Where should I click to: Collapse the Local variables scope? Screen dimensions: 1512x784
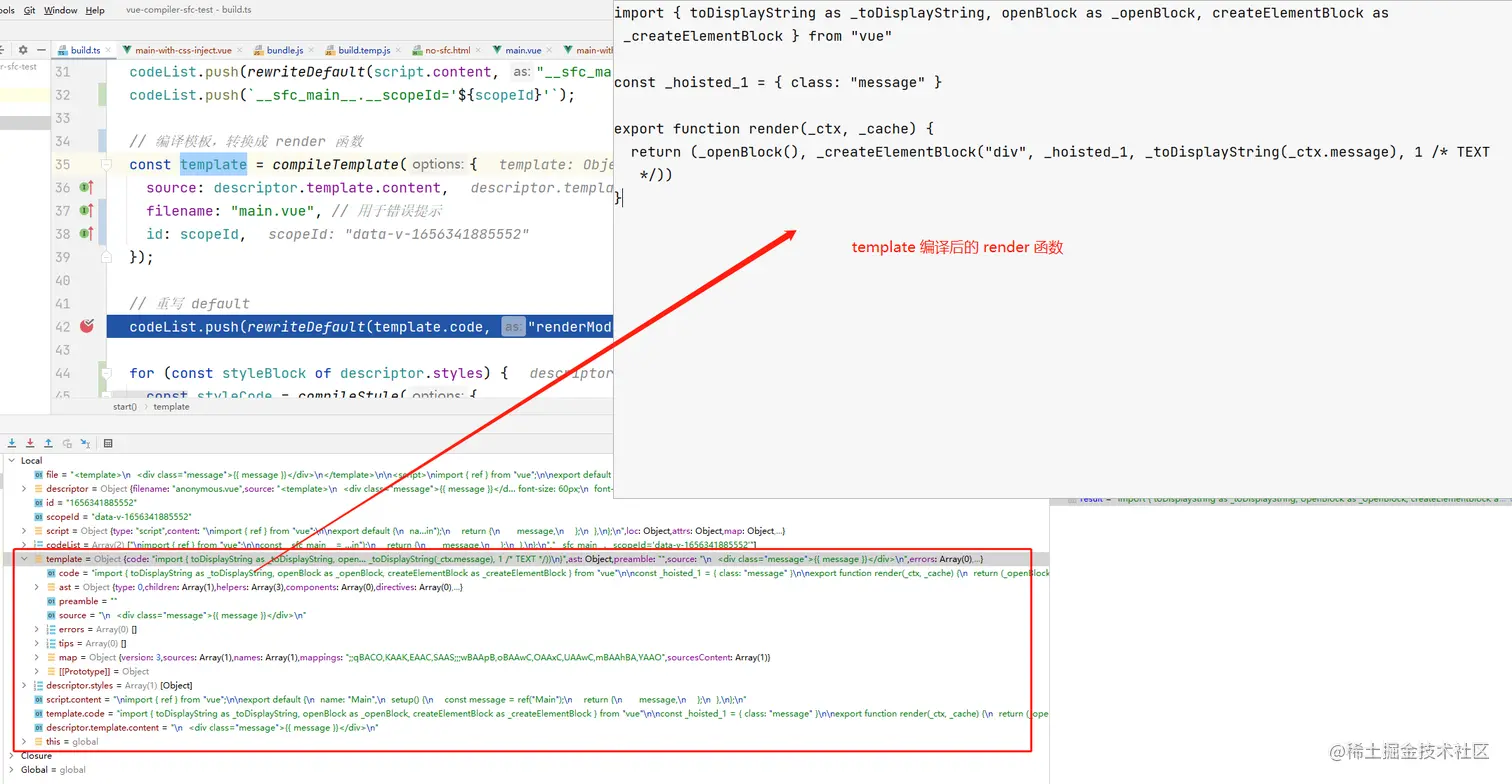pyautogui.click(x=11, y=461)
